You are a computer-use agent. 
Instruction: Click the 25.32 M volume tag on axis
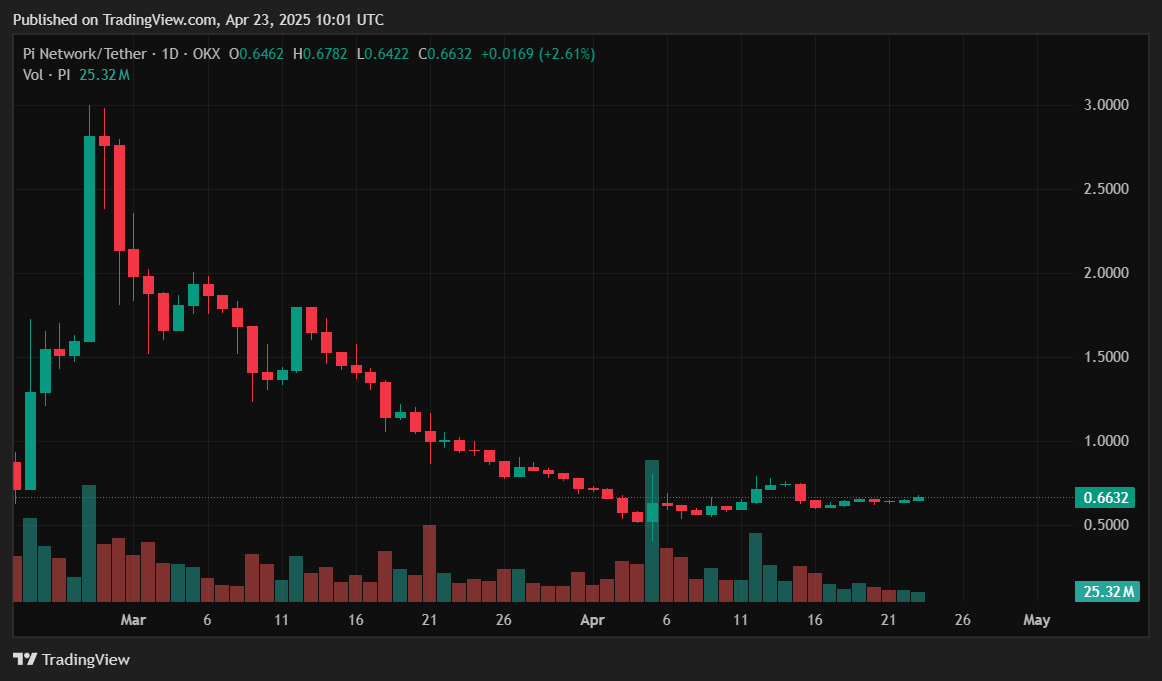pyautogui.click(x=1106, y=592)
